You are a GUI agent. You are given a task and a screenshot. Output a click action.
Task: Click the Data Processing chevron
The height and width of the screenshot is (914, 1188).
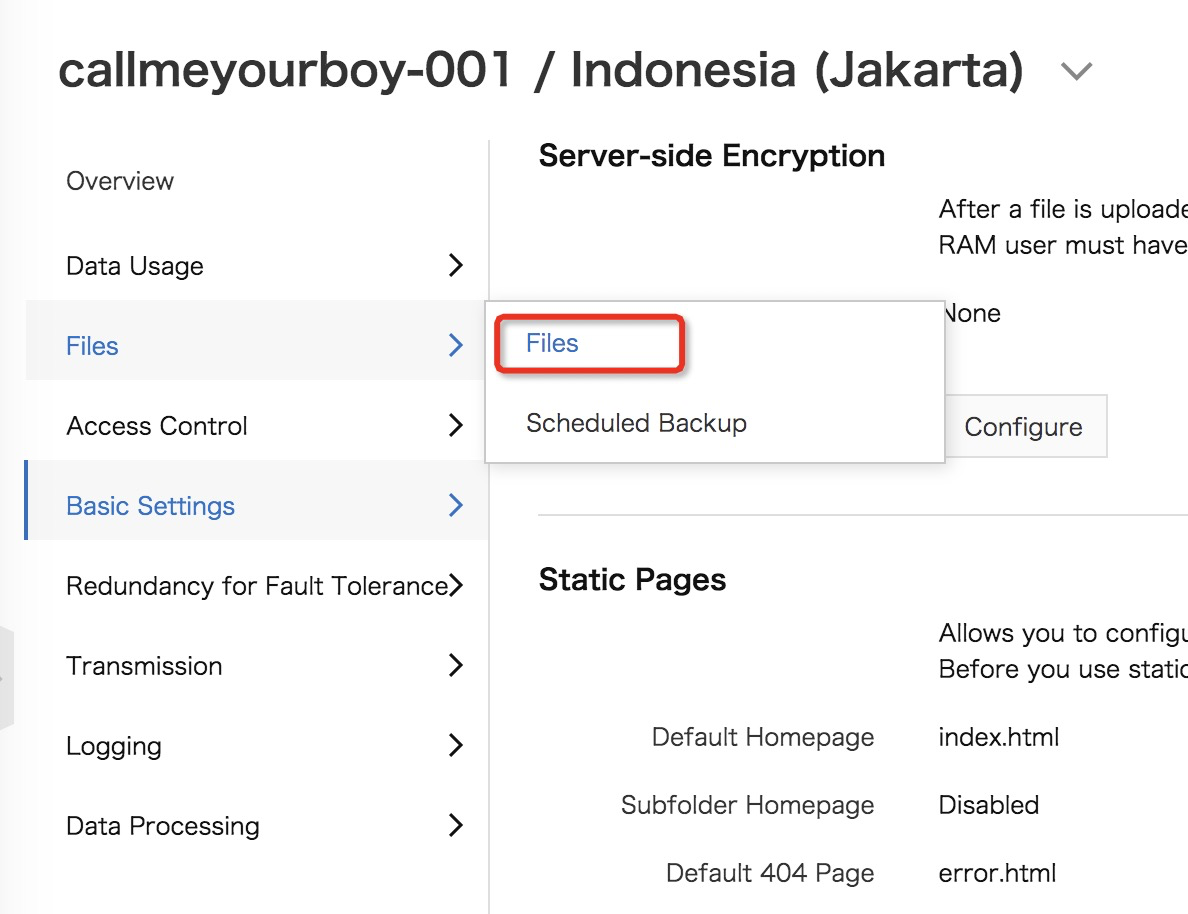456,825
